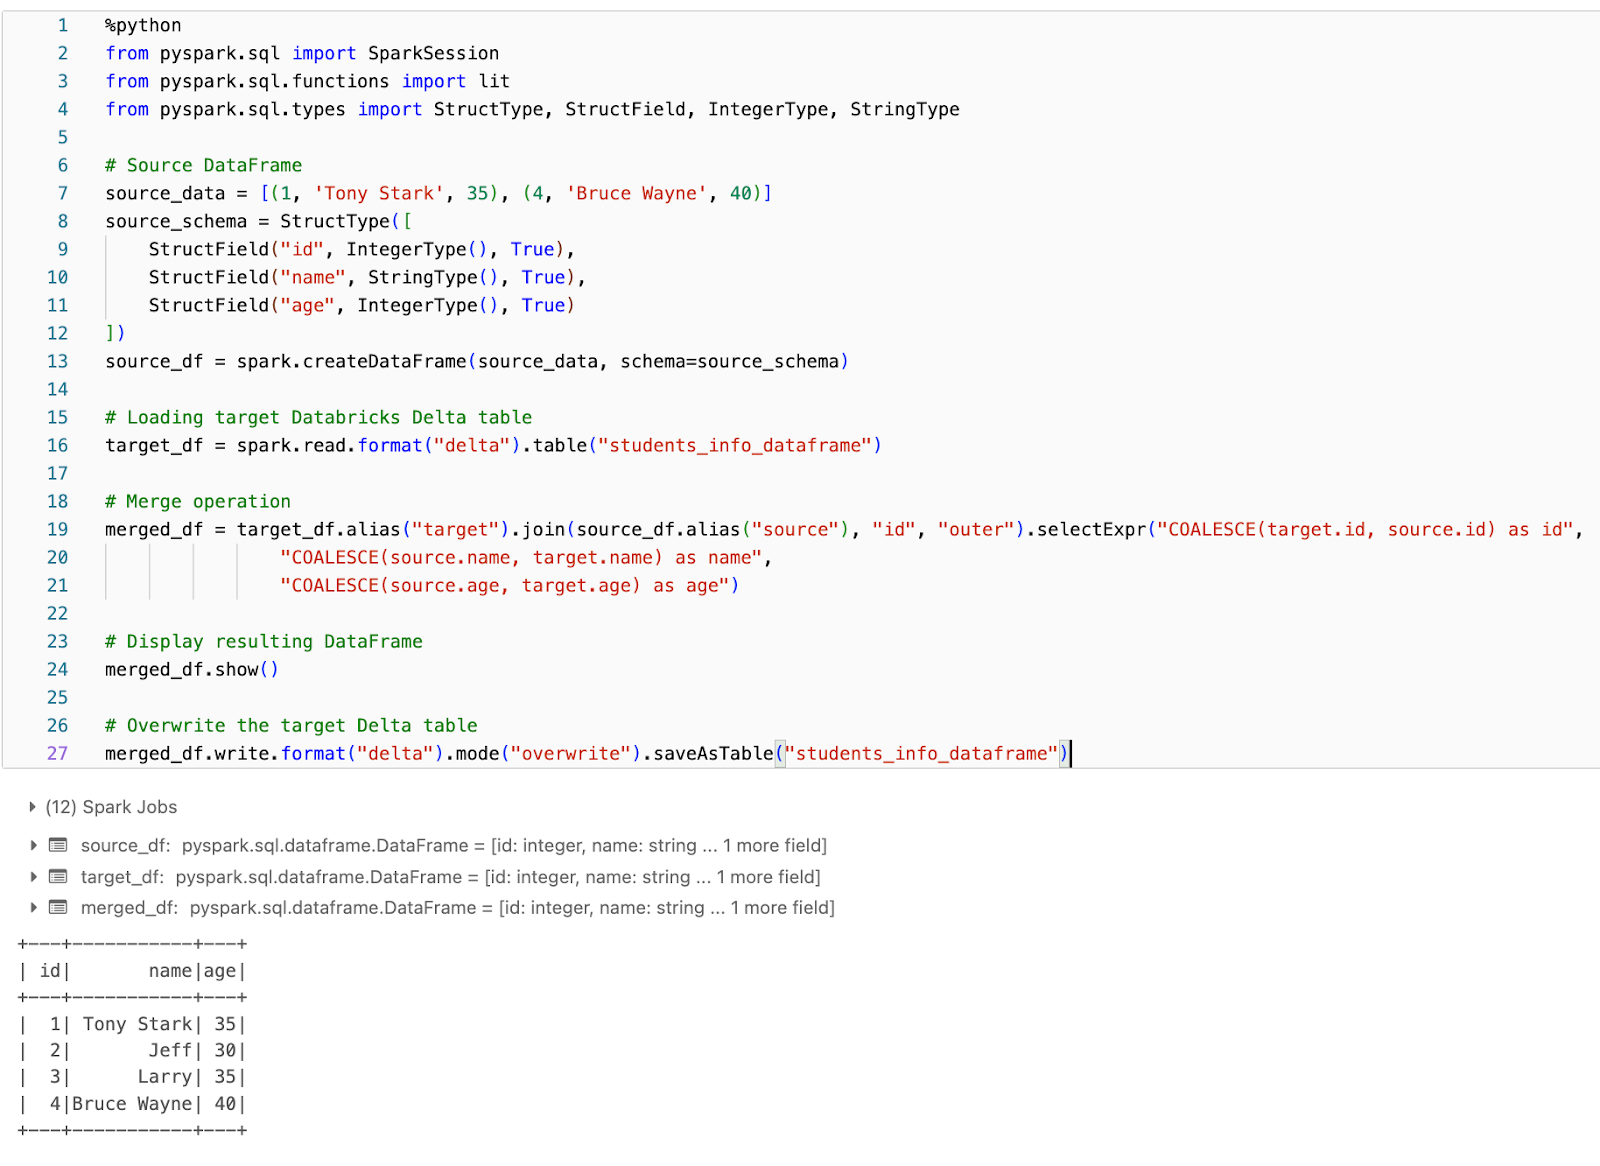Expand the target_df DataFrame details

[33, 877]
